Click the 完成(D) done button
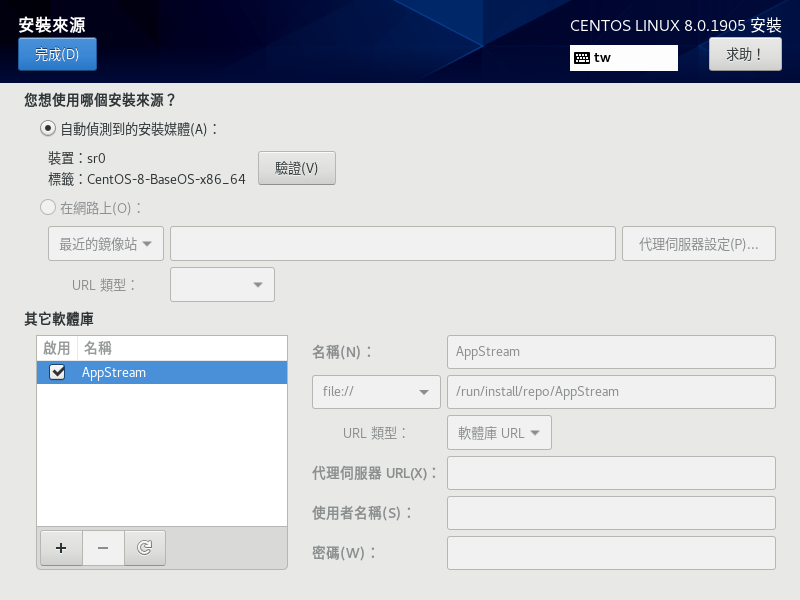 click(57, 54)
